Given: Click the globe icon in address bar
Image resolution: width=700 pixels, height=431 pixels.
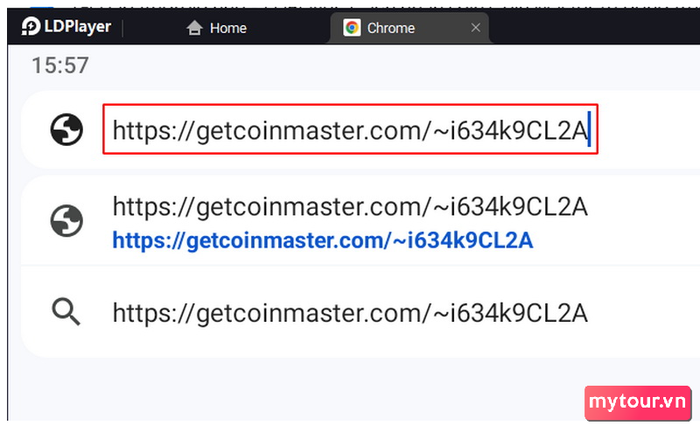Looking at the screenshot, I should [67, 130].
